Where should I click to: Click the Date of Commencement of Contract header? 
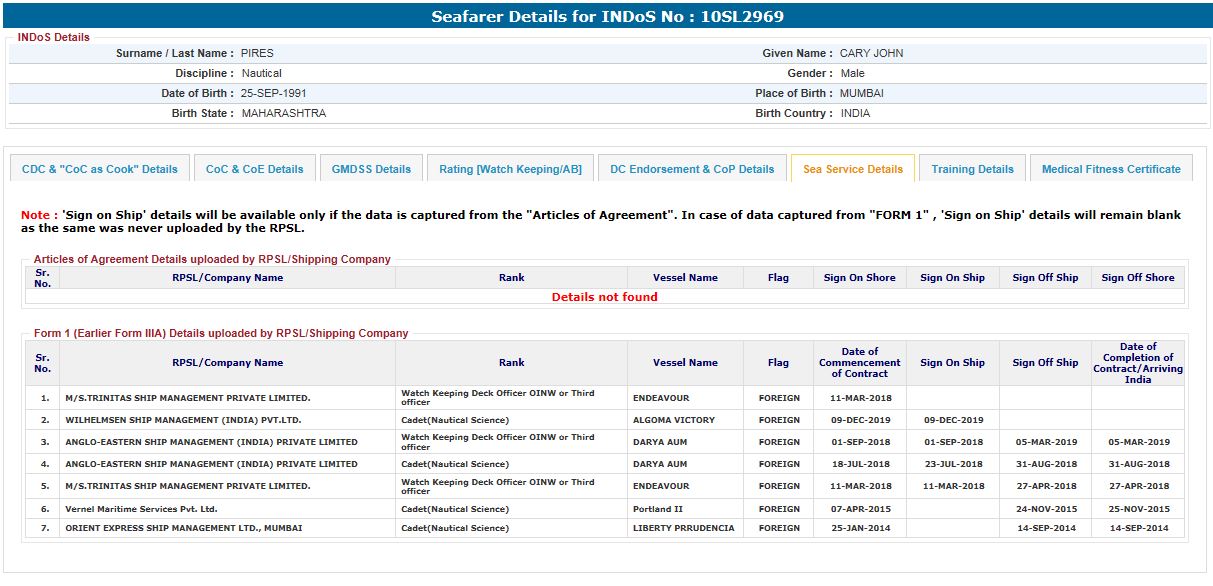click(859, 363)
